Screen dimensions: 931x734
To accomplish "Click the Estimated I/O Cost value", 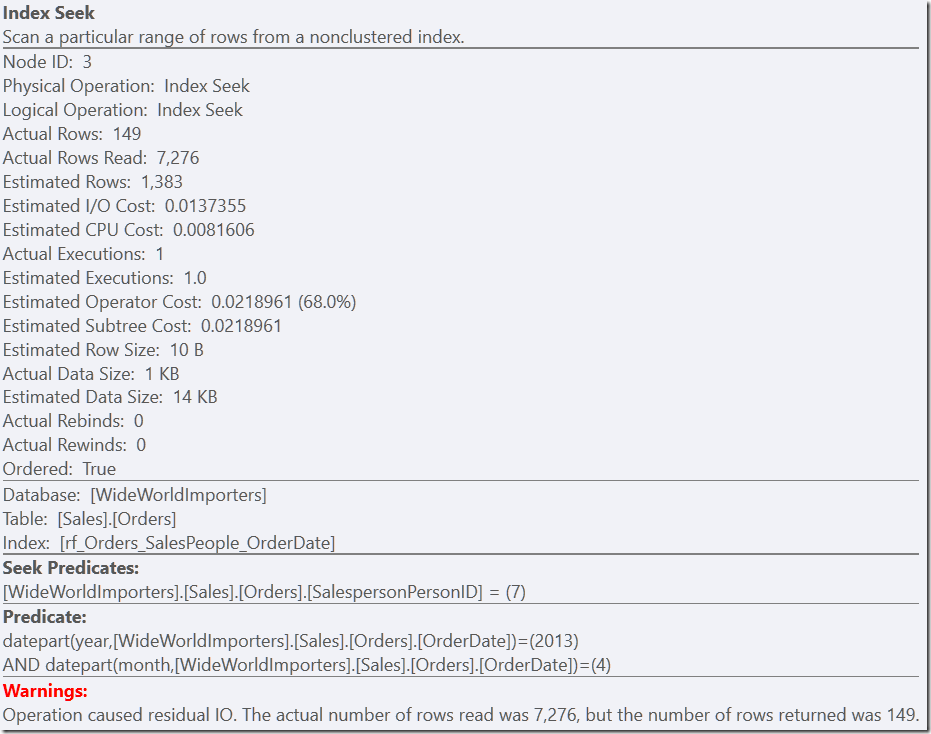I will pos(205,206).
